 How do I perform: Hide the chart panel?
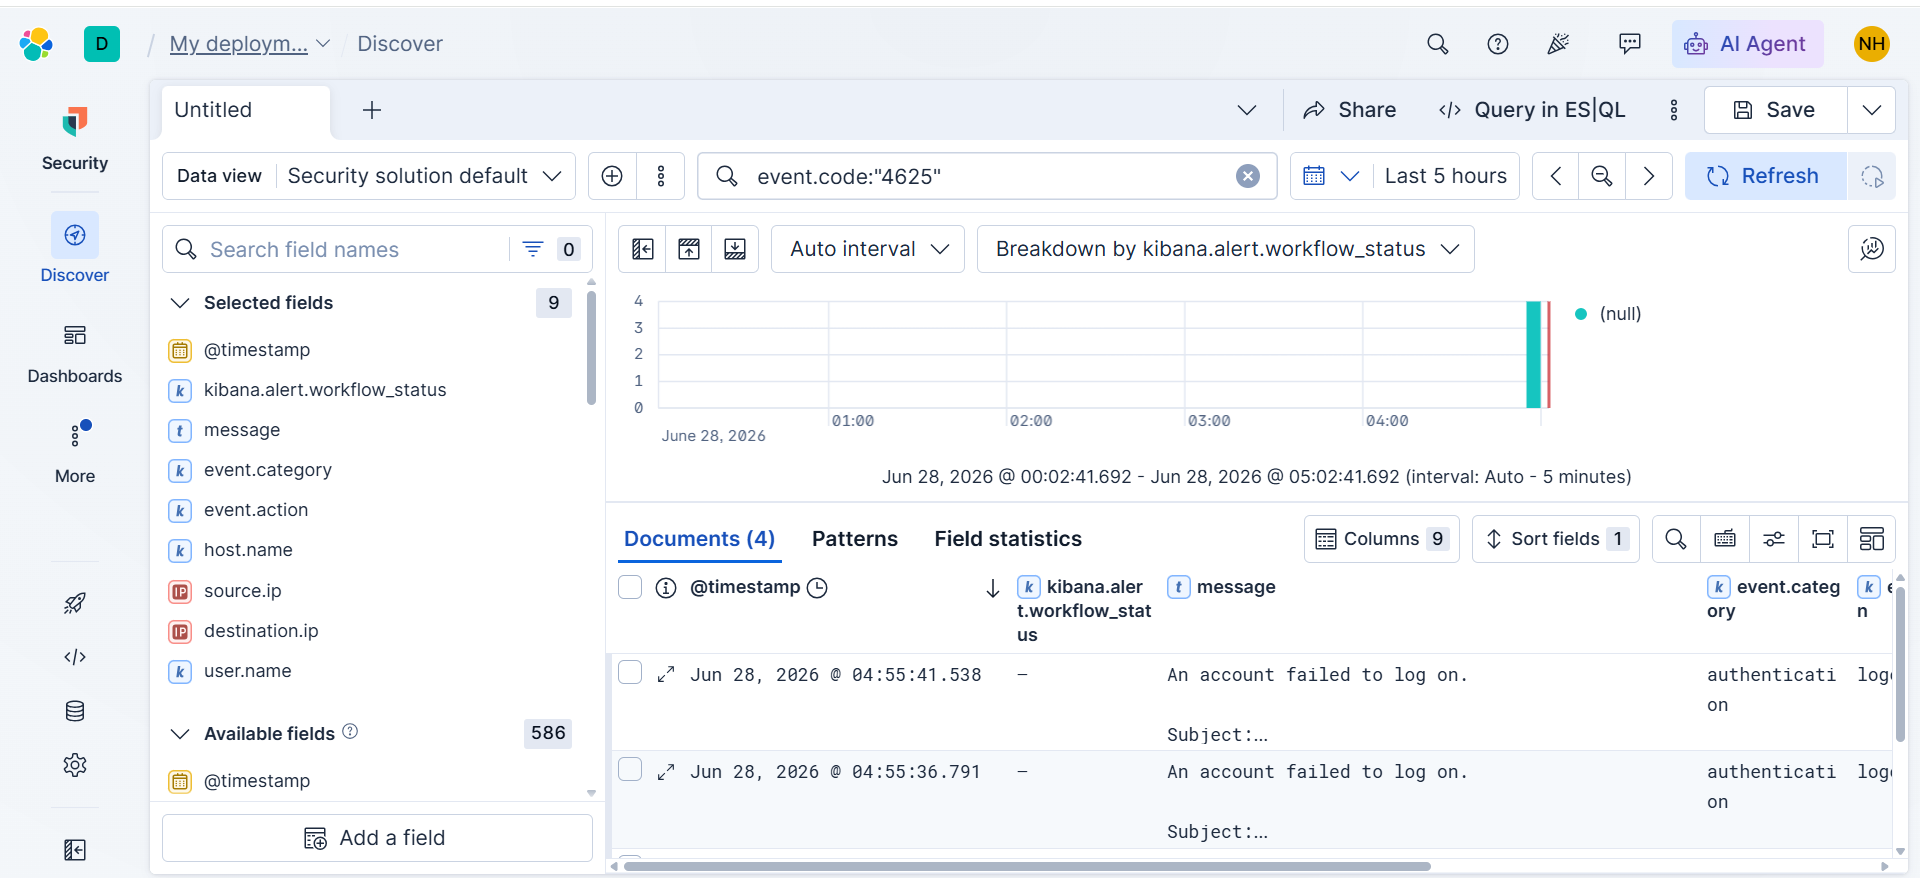click(689, 249)
